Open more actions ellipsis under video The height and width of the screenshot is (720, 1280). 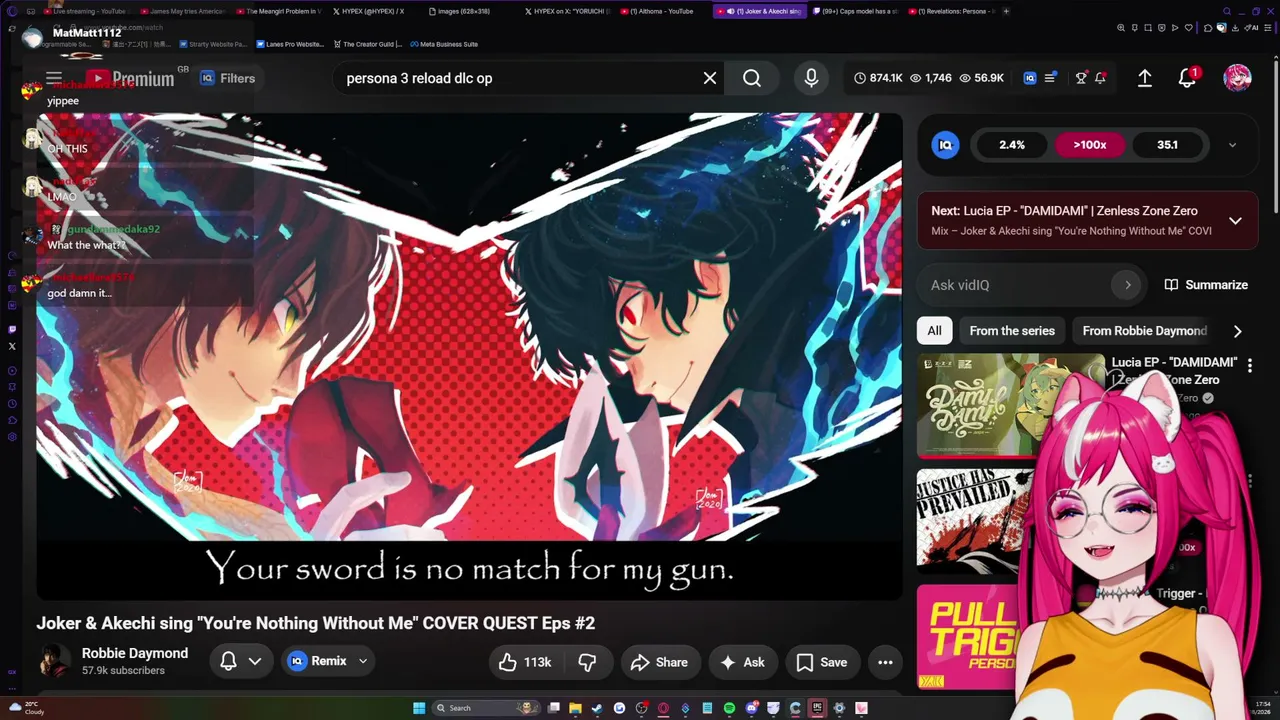tap(885, 662)
